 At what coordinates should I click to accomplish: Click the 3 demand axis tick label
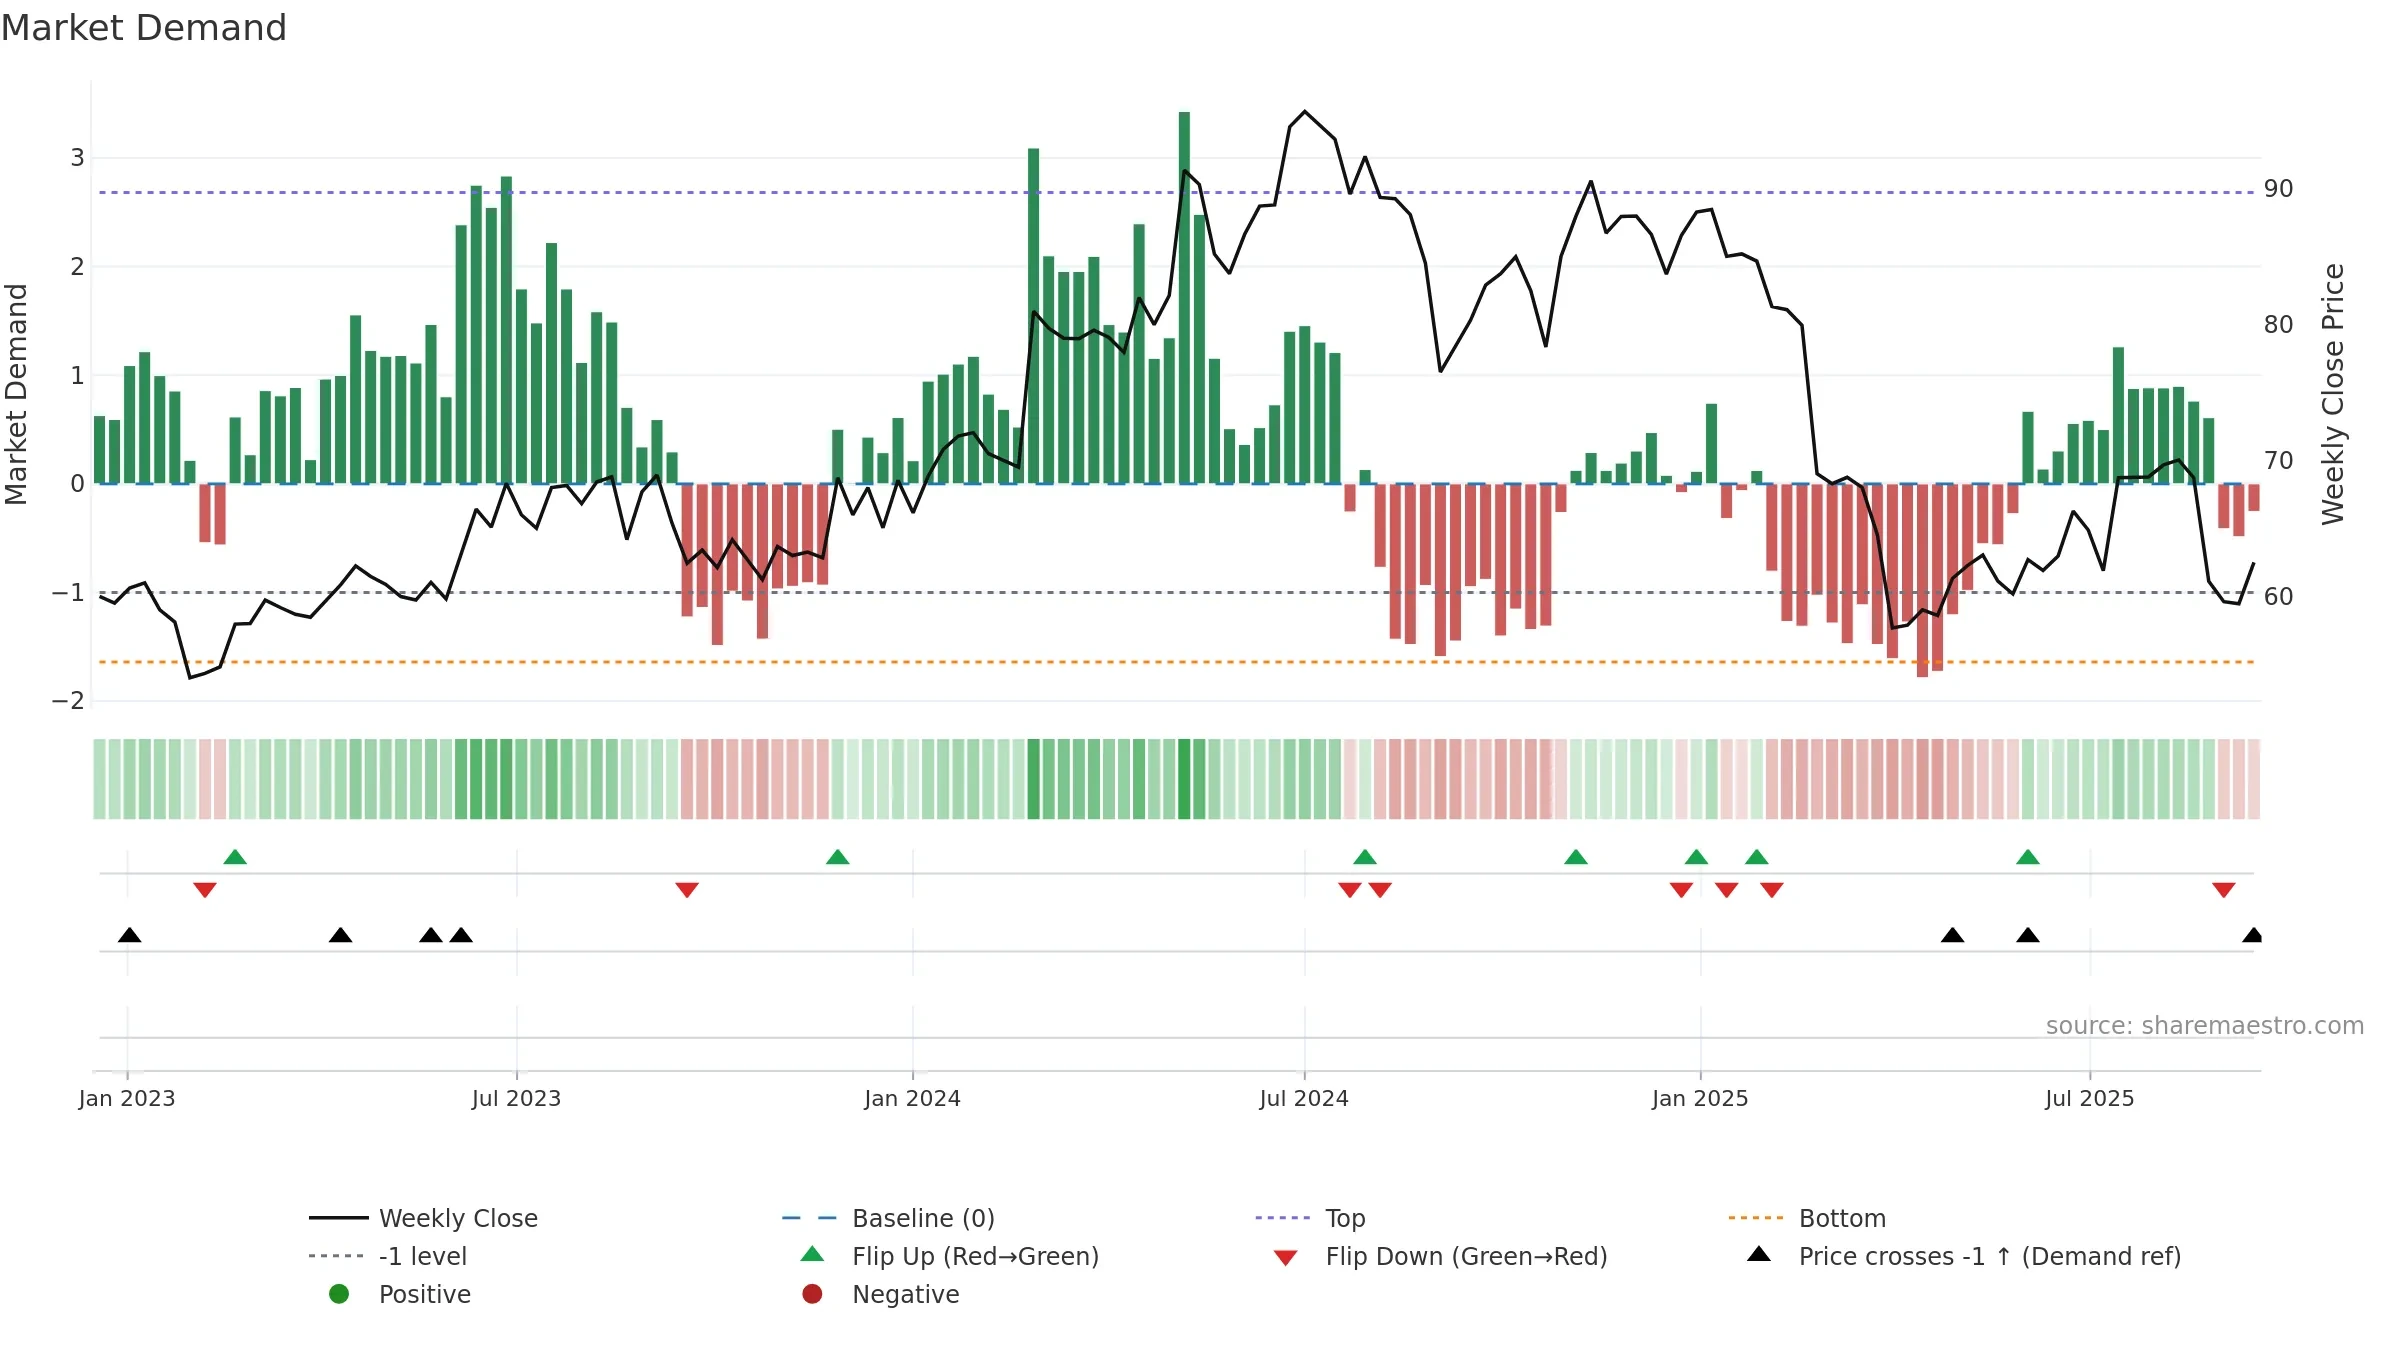(77, 157)
